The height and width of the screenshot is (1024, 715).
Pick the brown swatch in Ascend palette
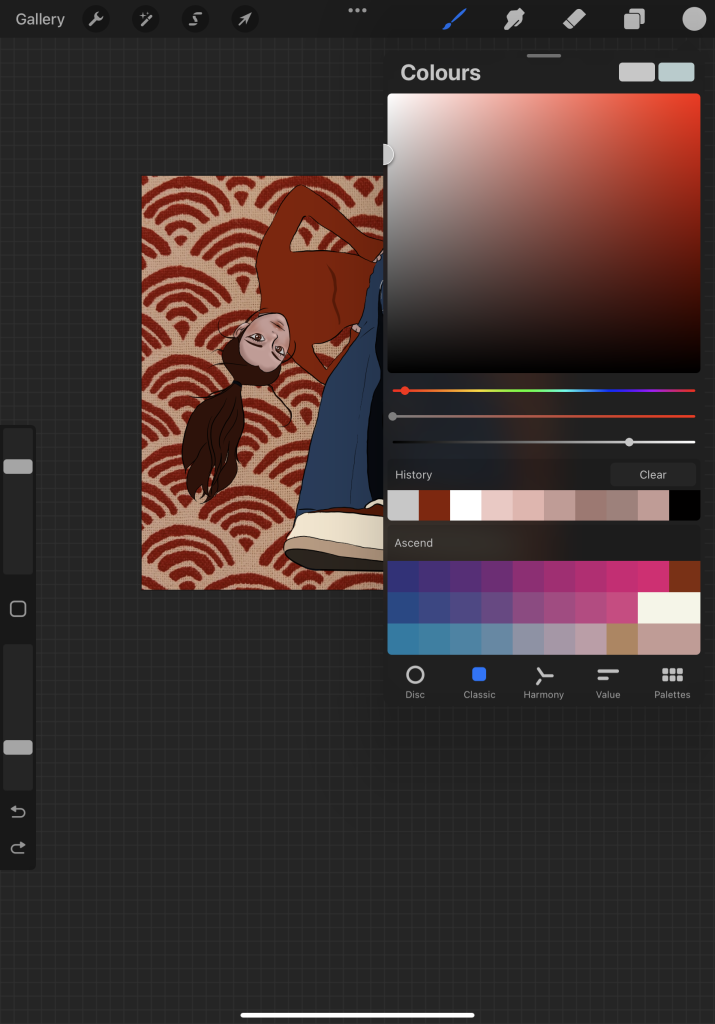pyautogui.click(x=685, y=577)
